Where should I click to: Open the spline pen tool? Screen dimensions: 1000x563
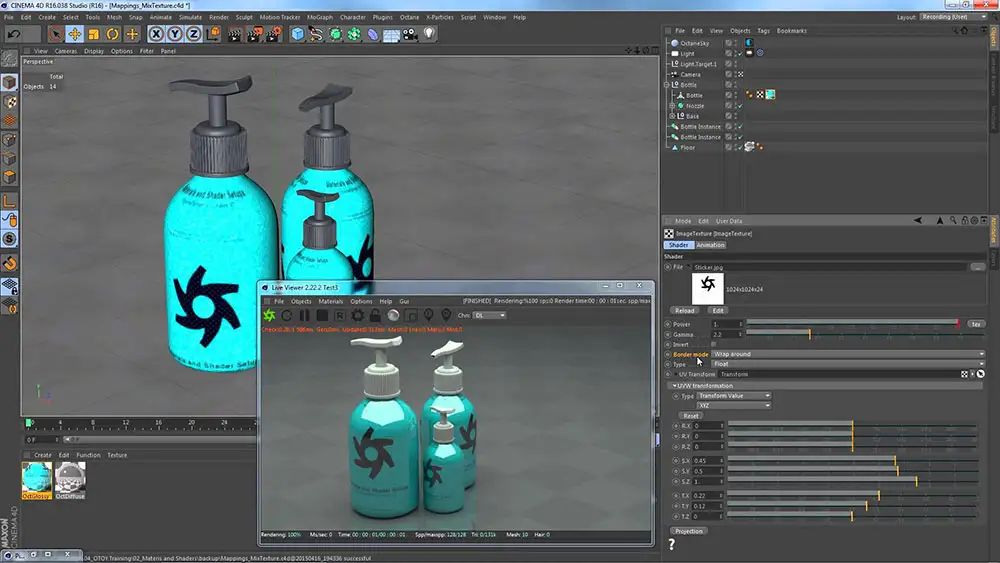316,34
